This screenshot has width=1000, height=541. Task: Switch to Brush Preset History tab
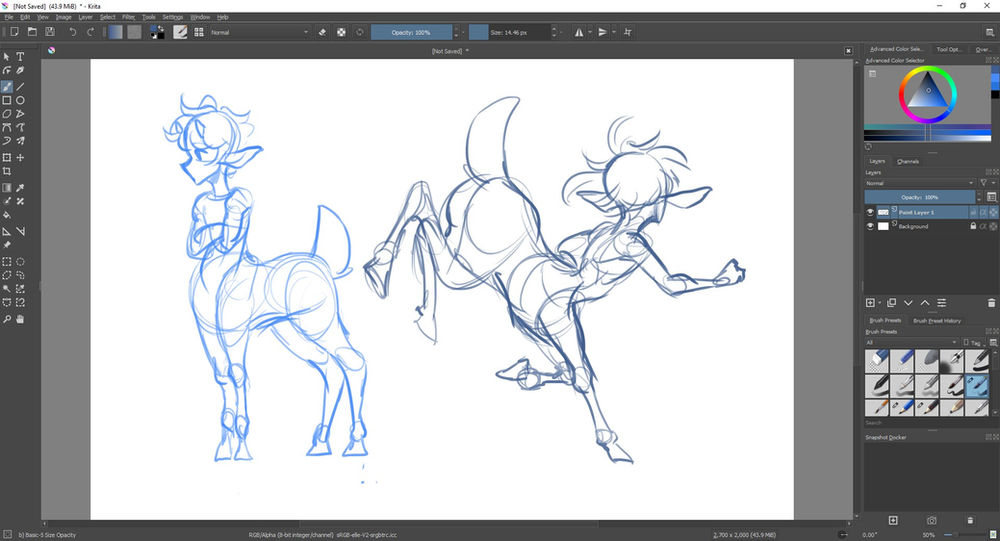pyautogui.click(x=937, y=321)
